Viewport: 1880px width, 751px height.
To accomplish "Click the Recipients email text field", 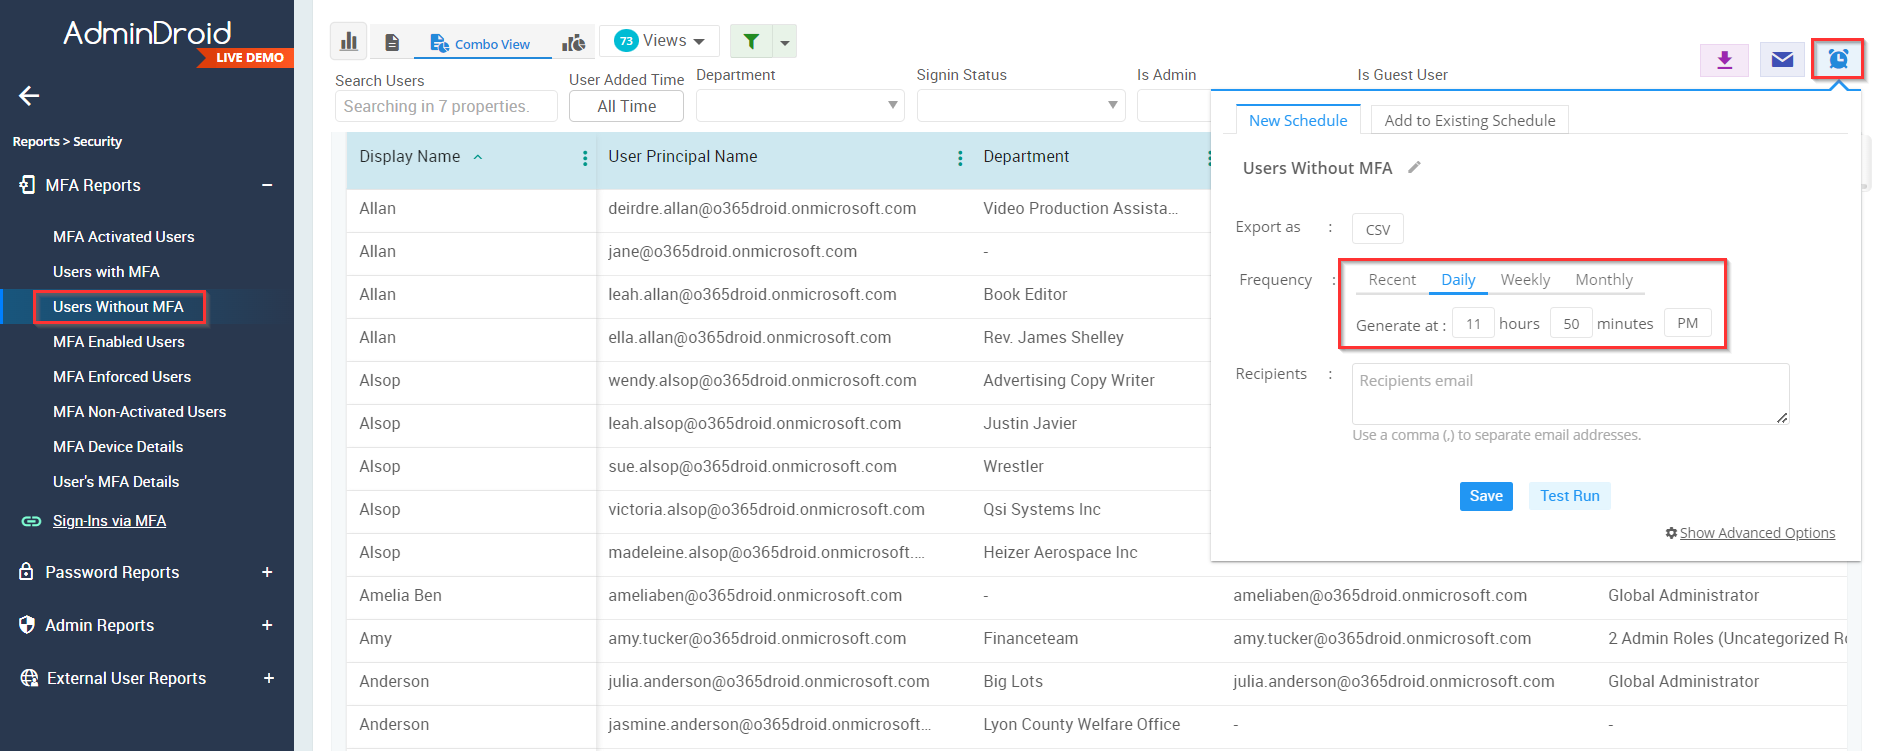I will click(1569, 393).
